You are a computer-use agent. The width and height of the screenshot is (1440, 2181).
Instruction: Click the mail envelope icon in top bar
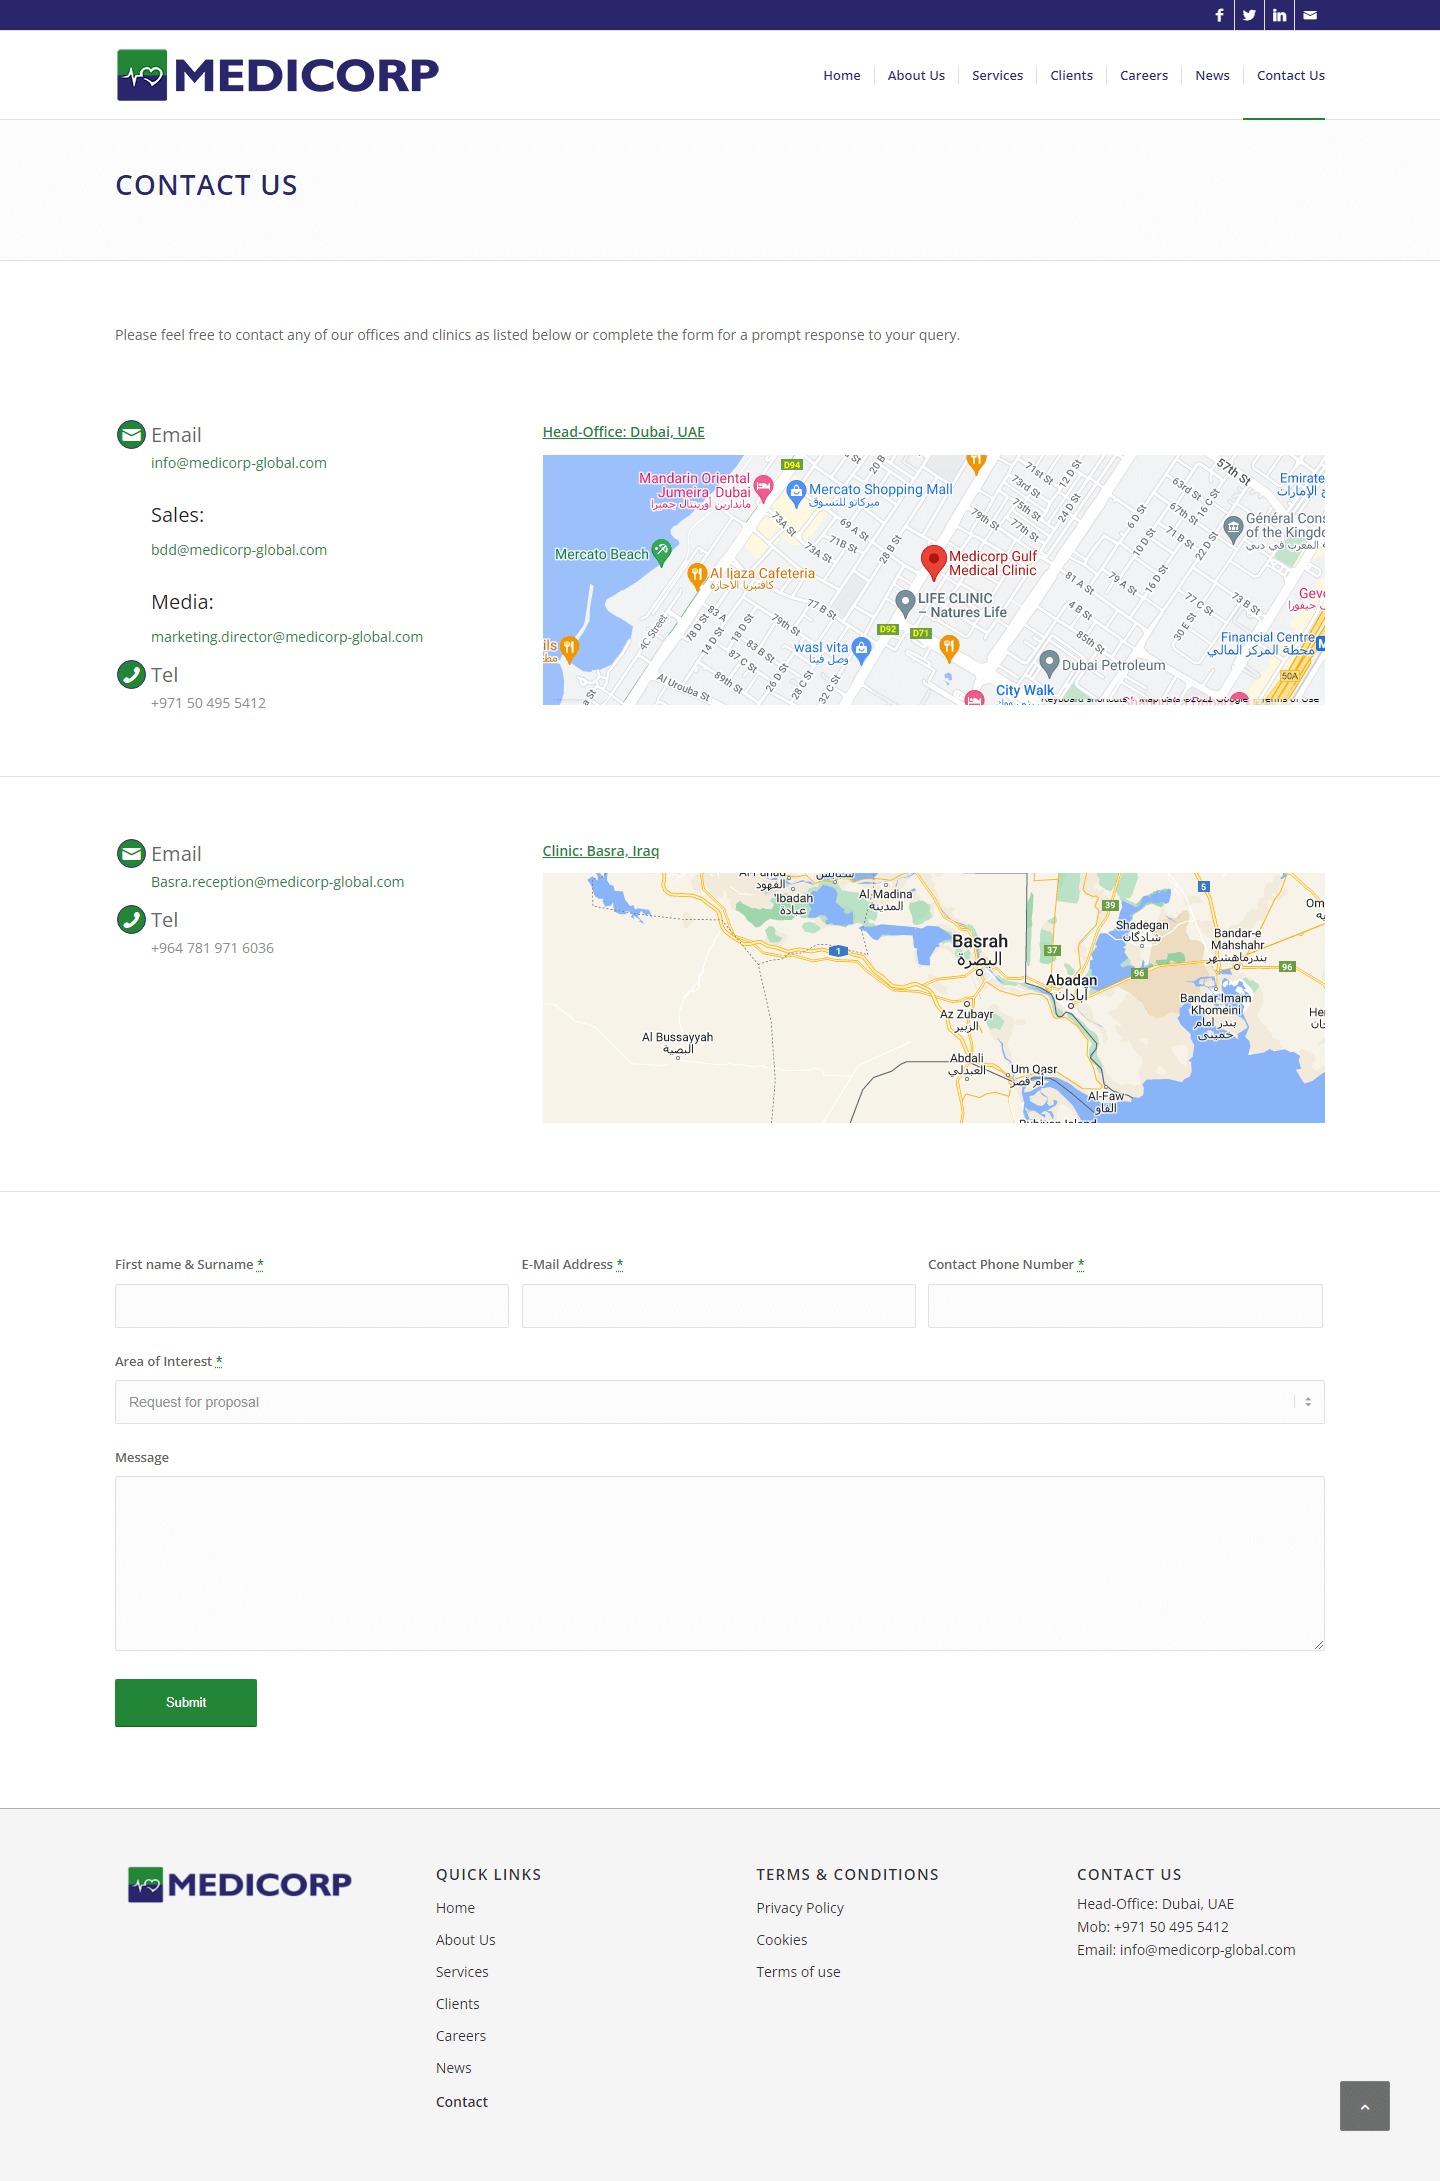click(x=1310, y=15)
